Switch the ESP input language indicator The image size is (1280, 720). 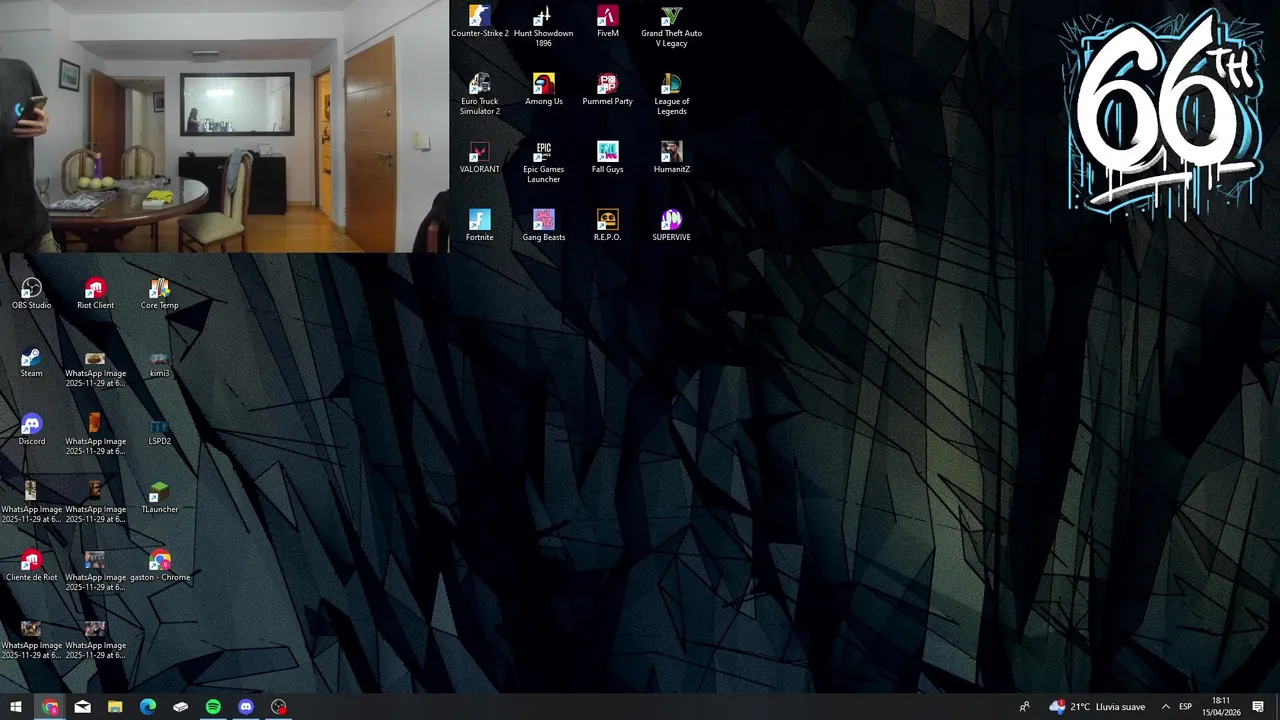click(x=1185, y=707)
